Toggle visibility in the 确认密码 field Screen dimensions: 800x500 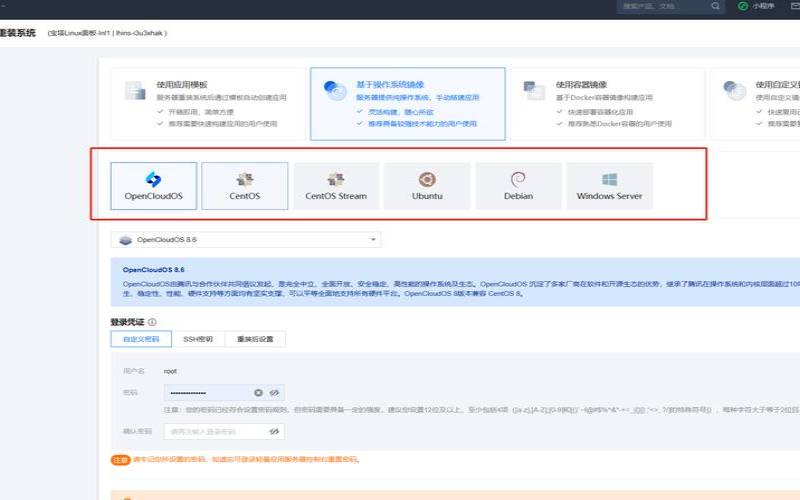point(273,431)
